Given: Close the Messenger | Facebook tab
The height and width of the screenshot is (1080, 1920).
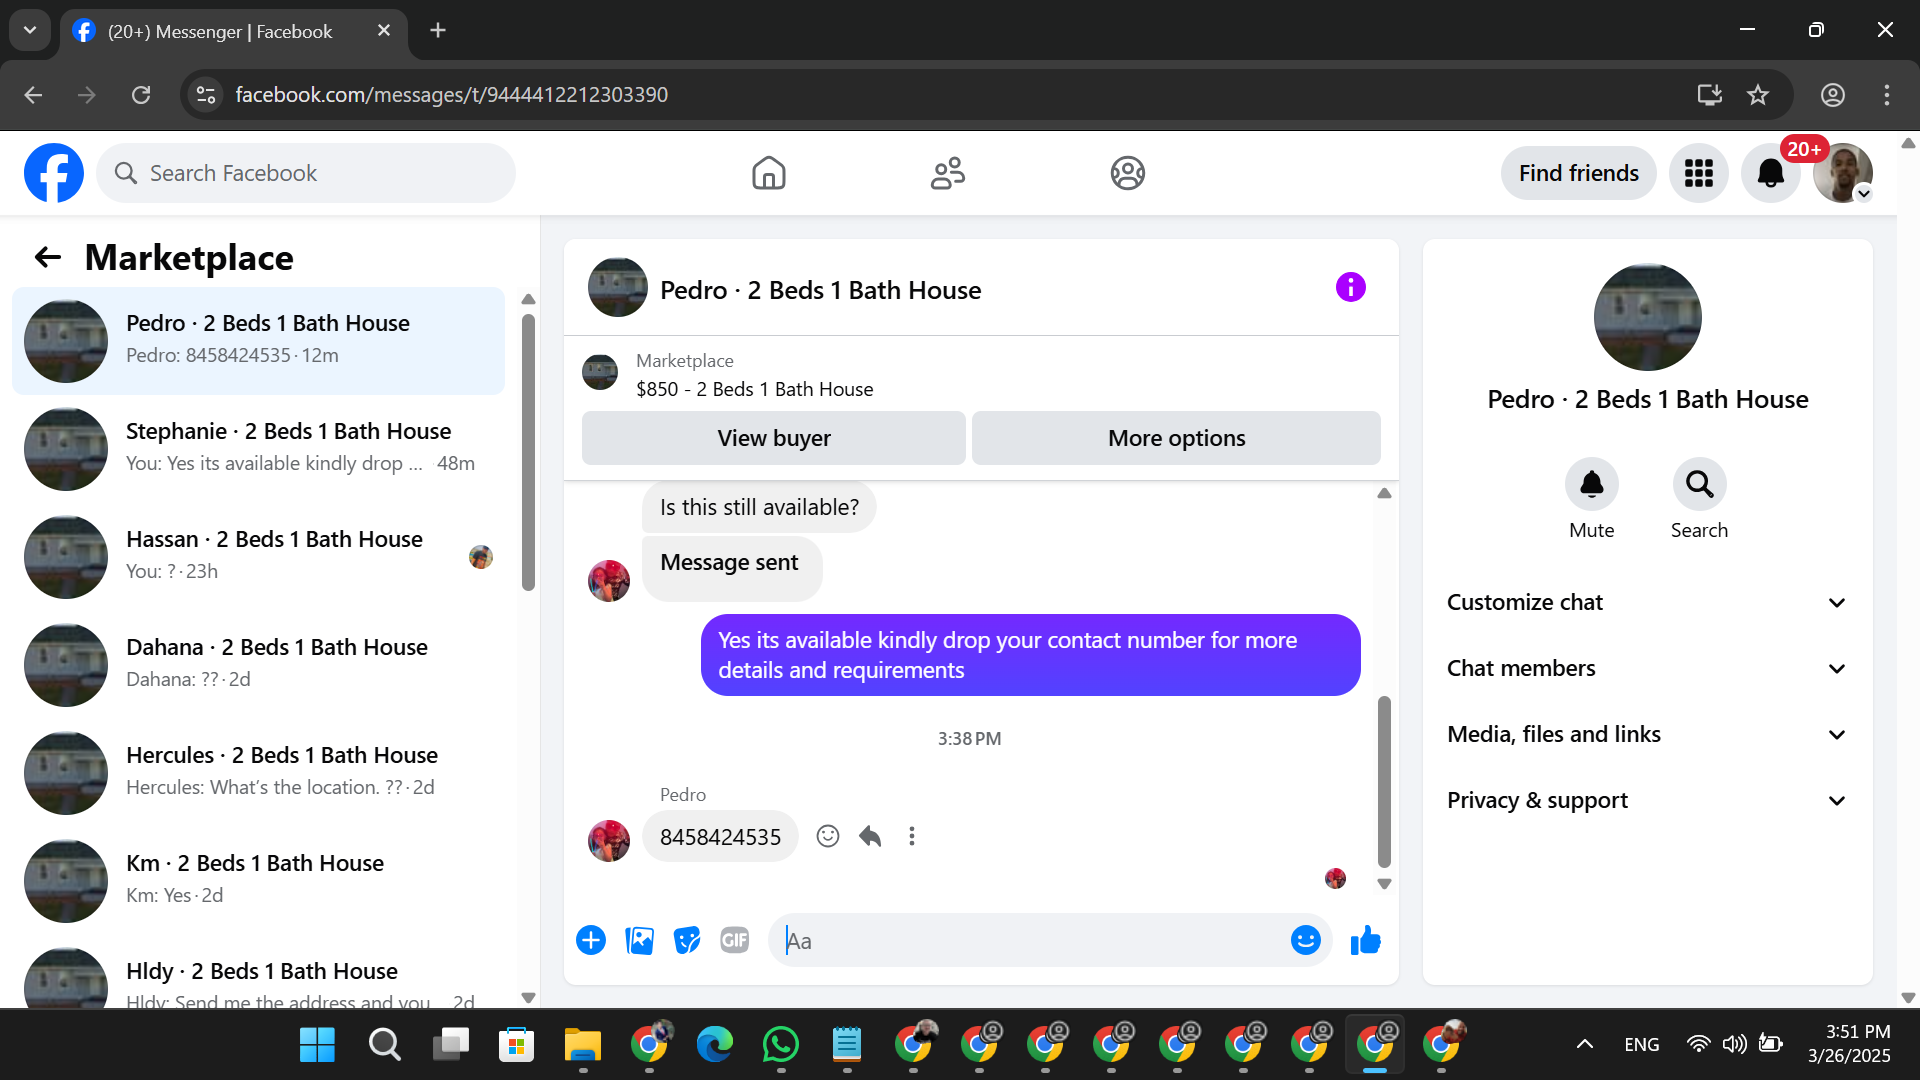Looking at the screenshot, I should (x=384, y=31).
